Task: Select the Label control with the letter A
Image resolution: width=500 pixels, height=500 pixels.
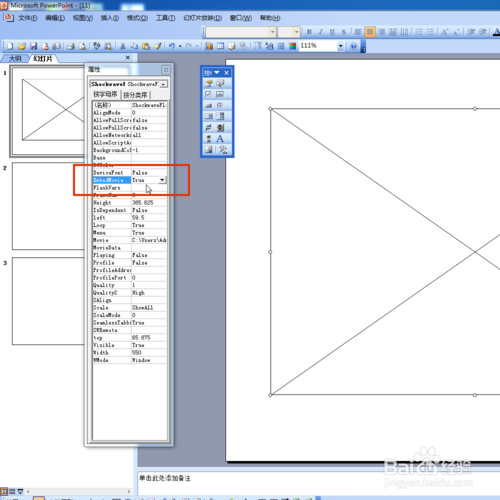Action: point(220,139)
